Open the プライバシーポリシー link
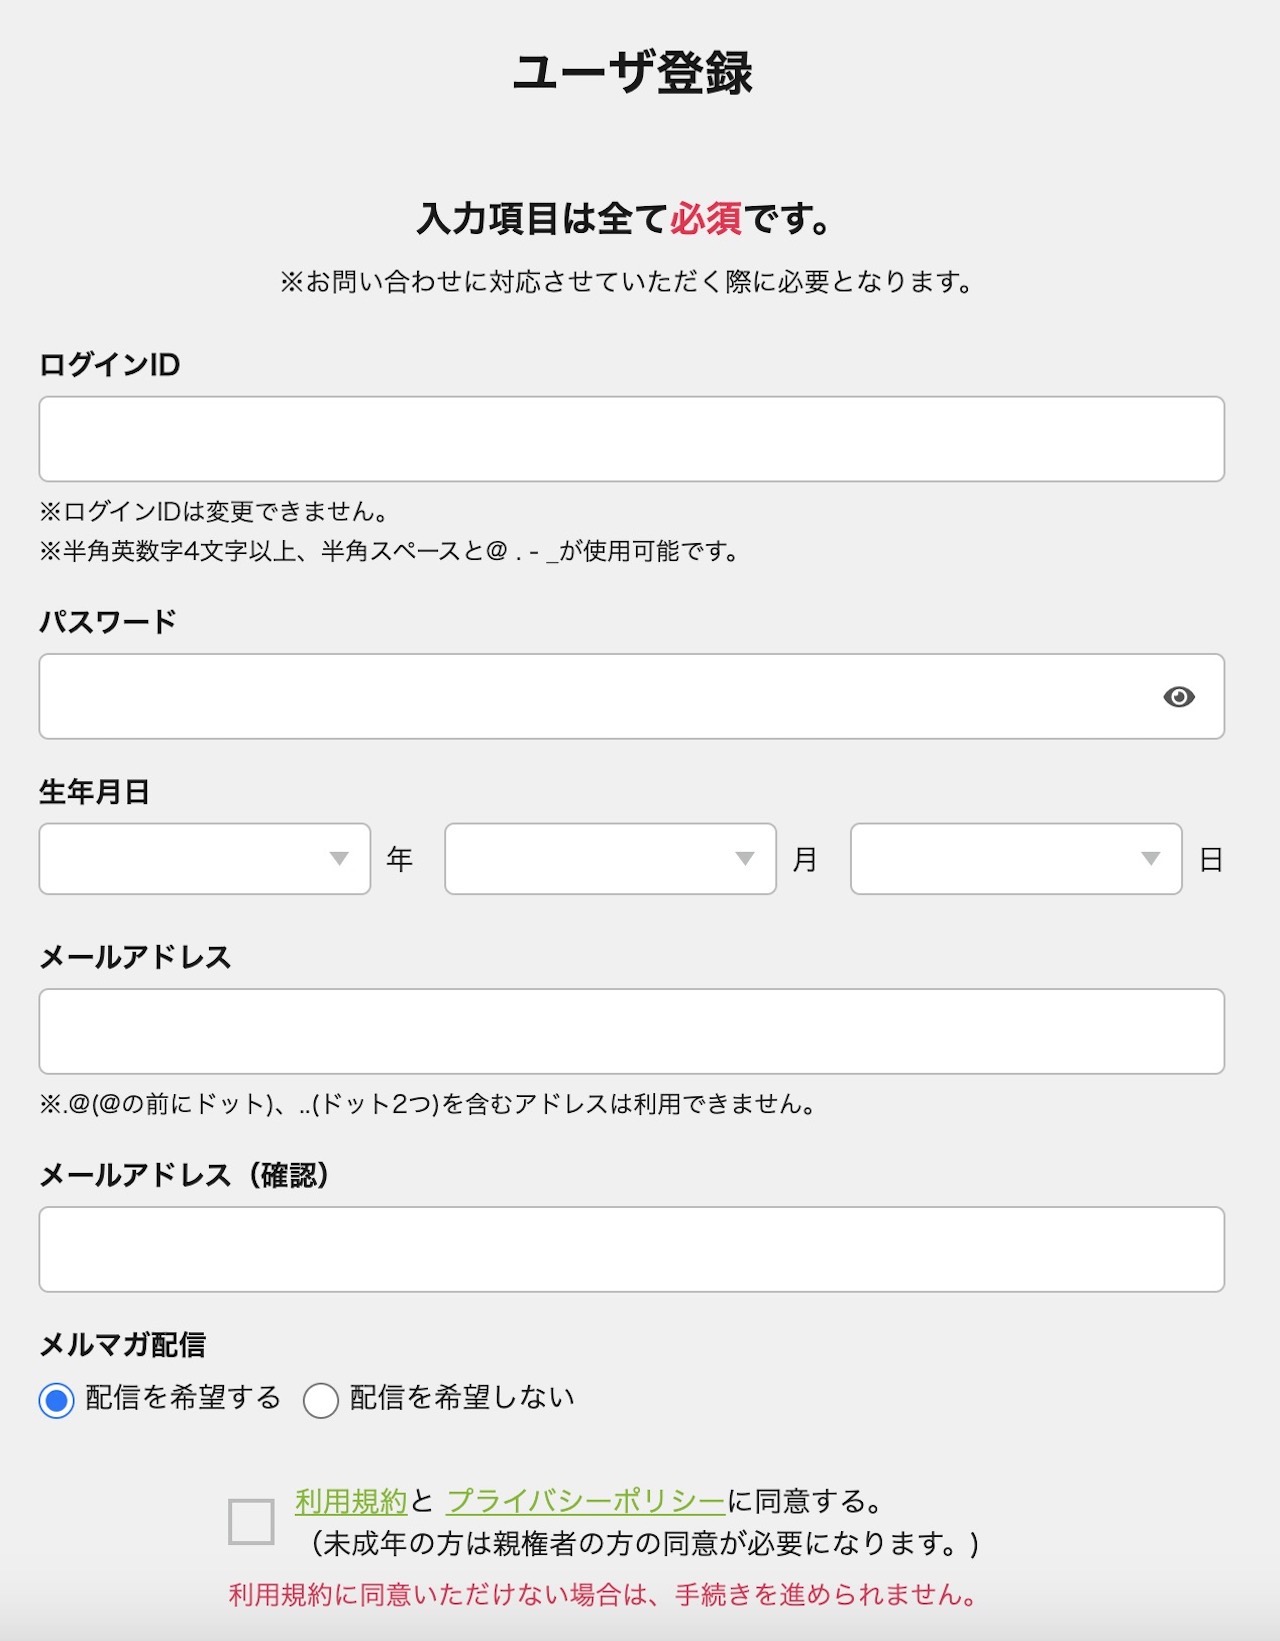 coord(585,1500)
